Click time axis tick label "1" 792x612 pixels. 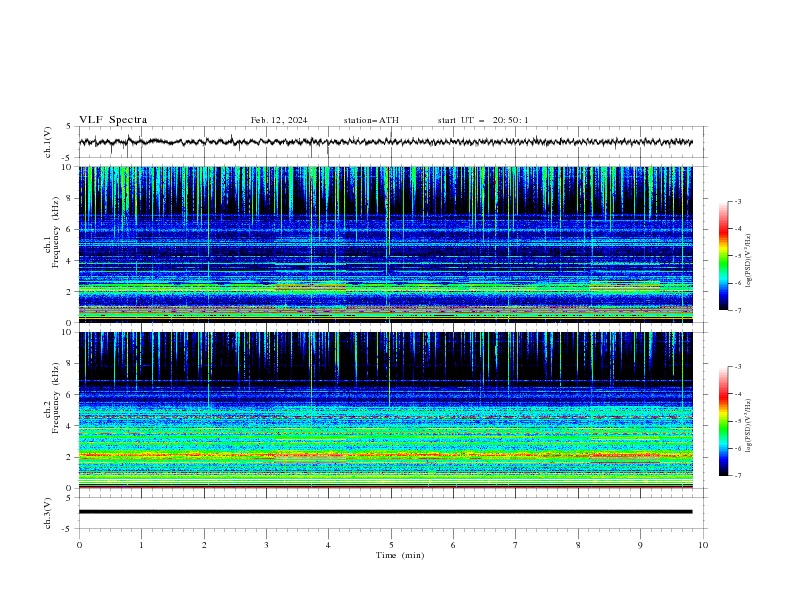(x=141, y=545)
